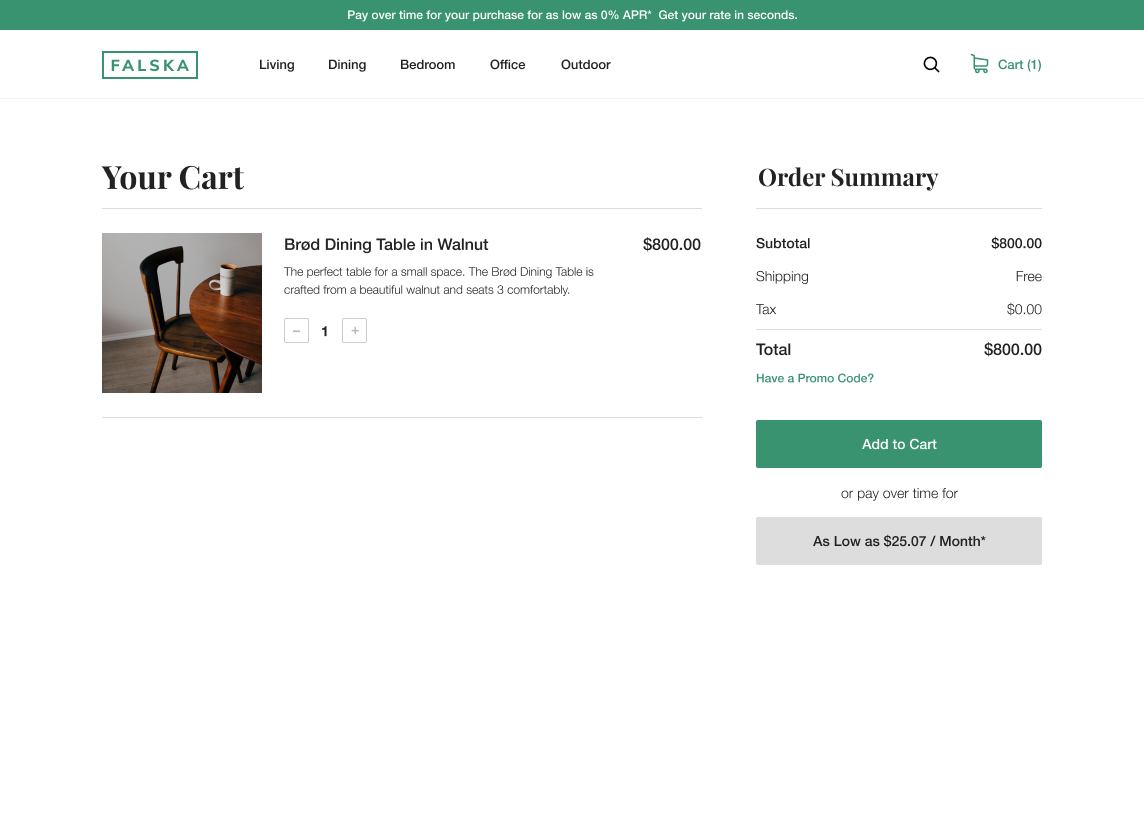Choose As Low as $25.07 / Month

pos(898,541)
